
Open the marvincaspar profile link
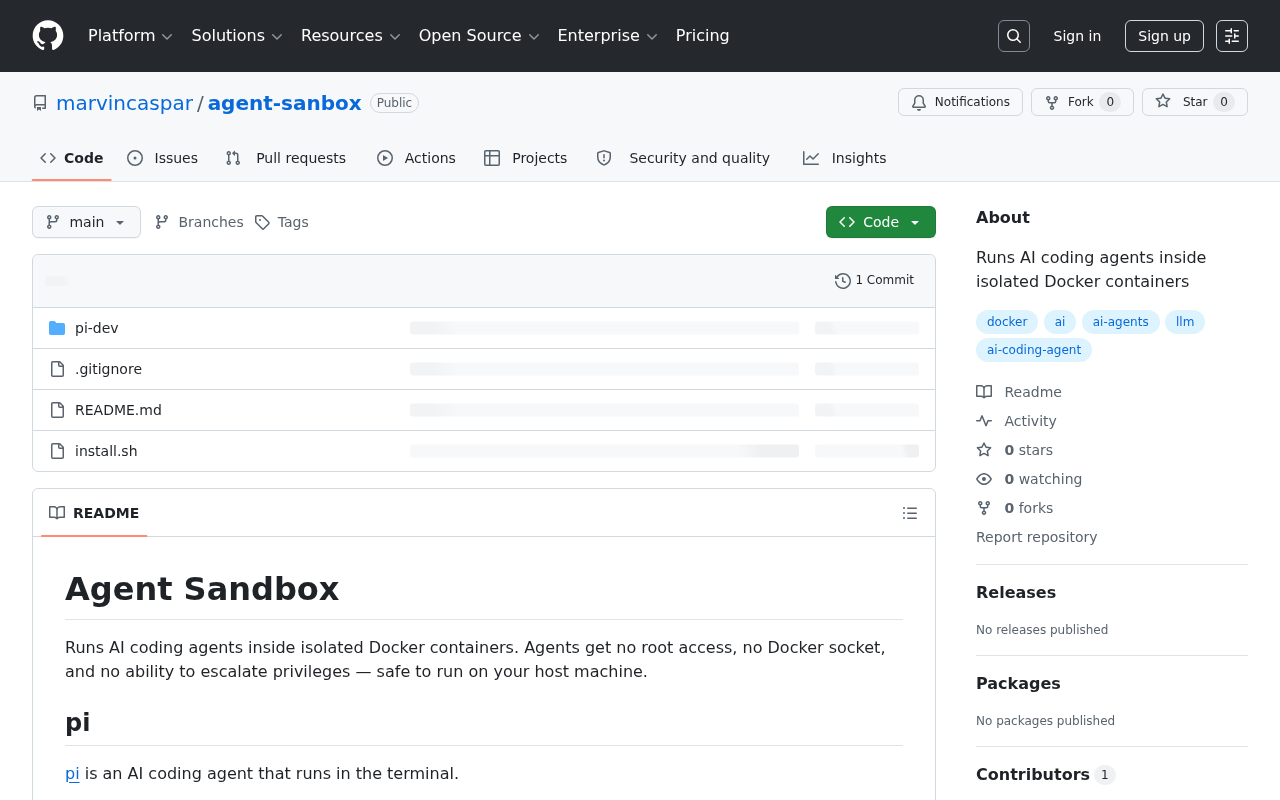point(124,103)
